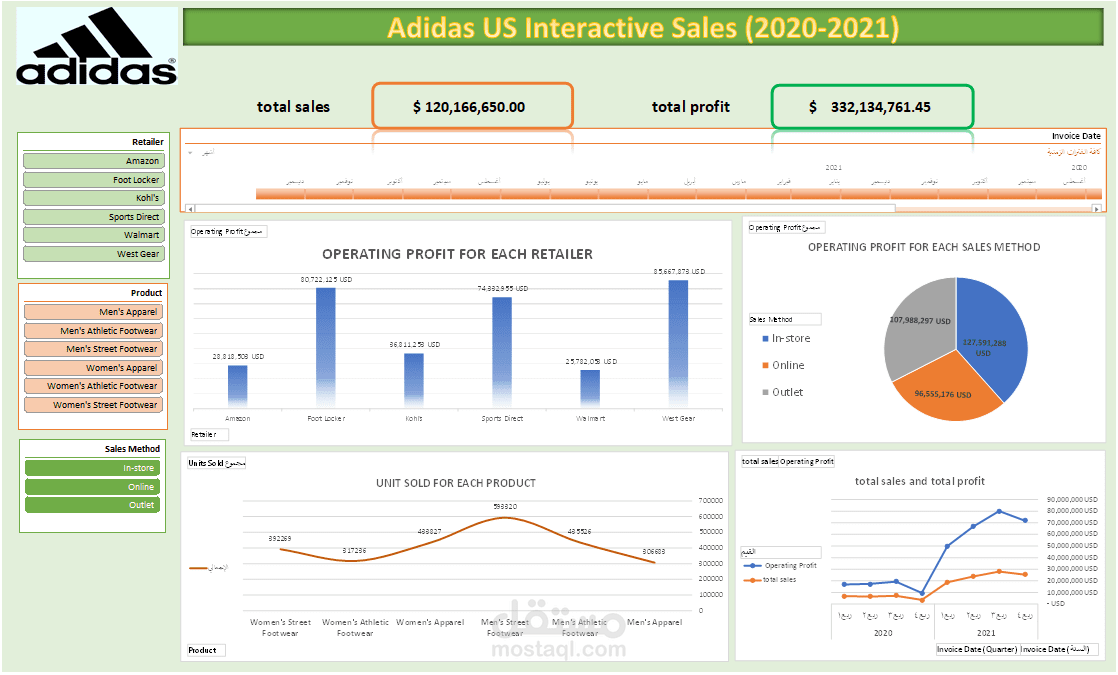
Task: Filter by Women's Athletic Footwear
Action: click(93, 386)
